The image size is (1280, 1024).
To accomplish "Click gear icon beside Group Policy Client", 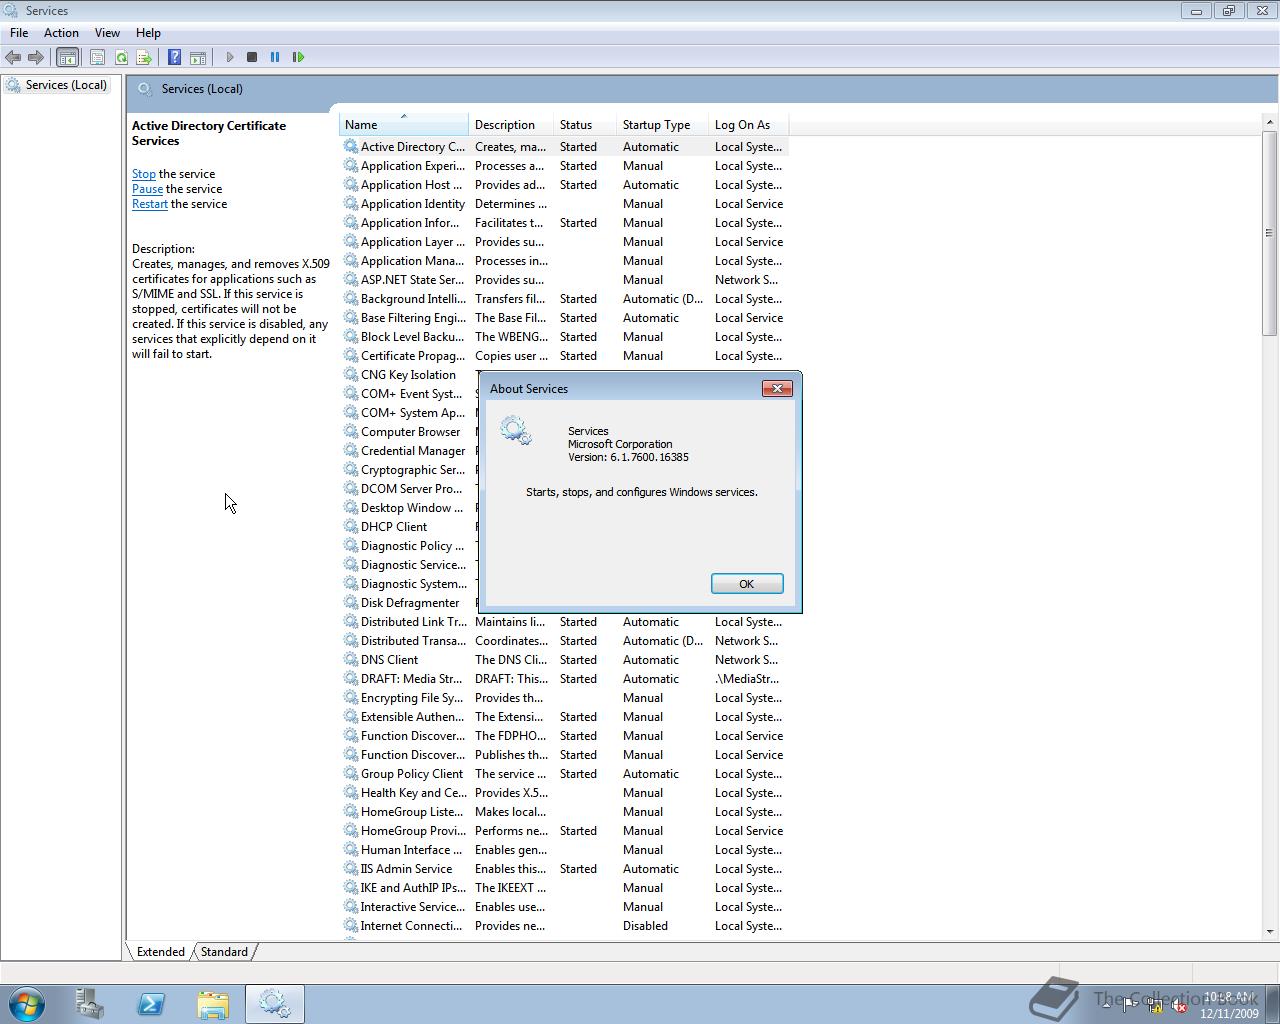I will [351, 773].
